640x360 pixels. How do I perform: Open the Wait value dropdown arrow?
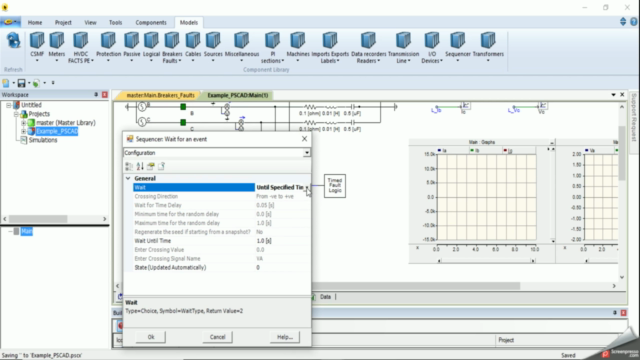point(307,187)
